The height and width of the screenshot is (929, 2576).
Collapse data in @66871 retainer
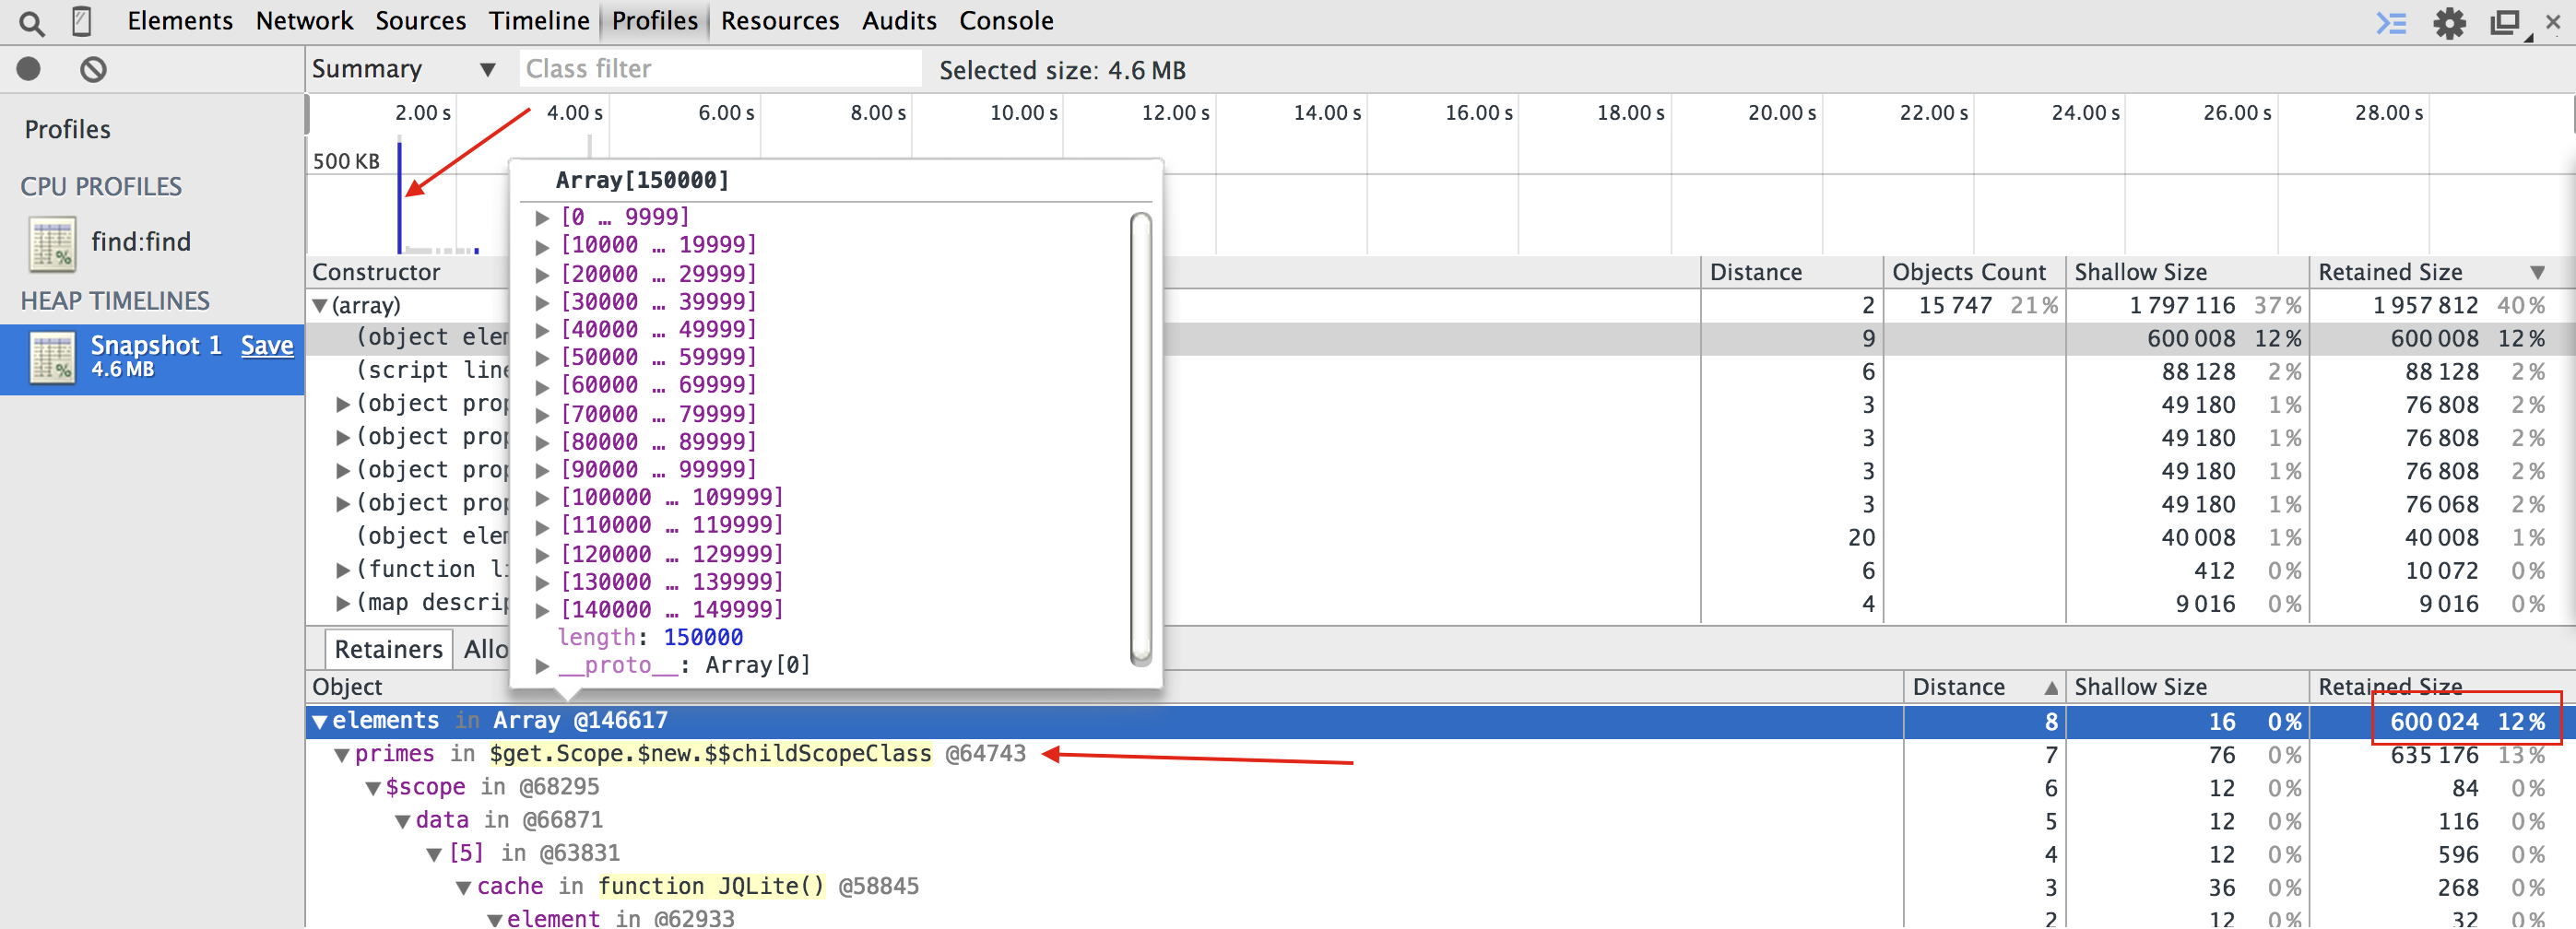(x=403, y=821)
